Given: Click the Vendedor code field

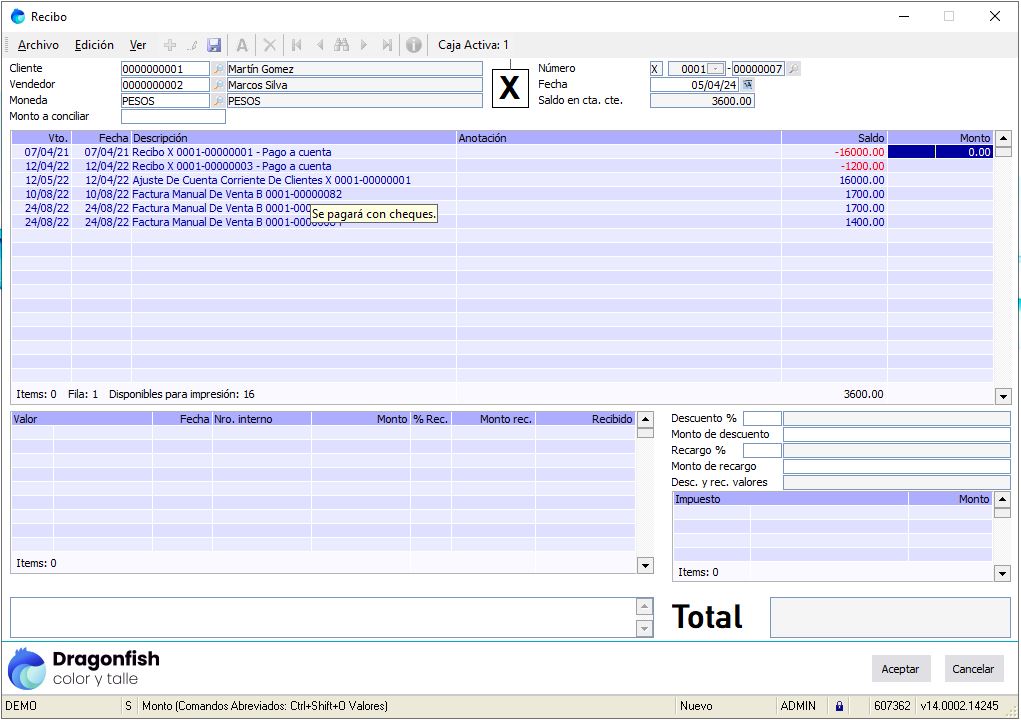Looking at the screenshot, I should (x=165, y=85).
